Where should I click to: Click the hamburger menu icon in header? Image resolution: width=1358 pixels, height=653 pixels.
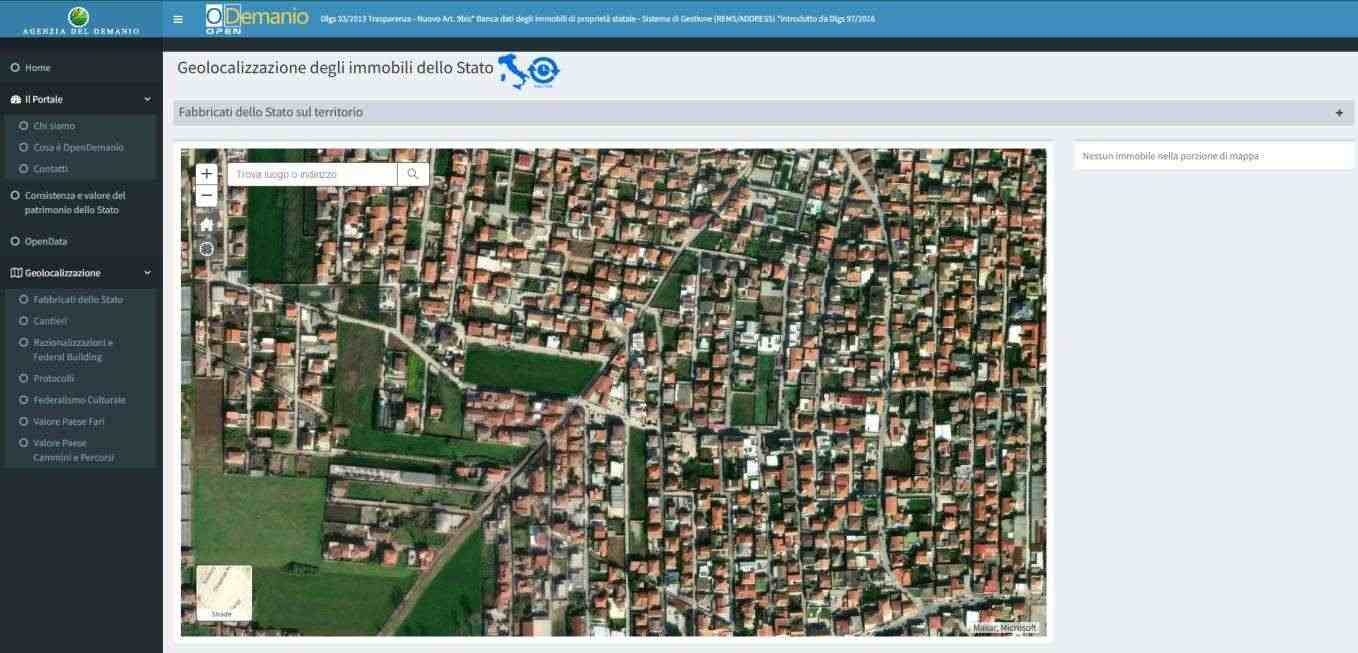(x=178, y=19)
